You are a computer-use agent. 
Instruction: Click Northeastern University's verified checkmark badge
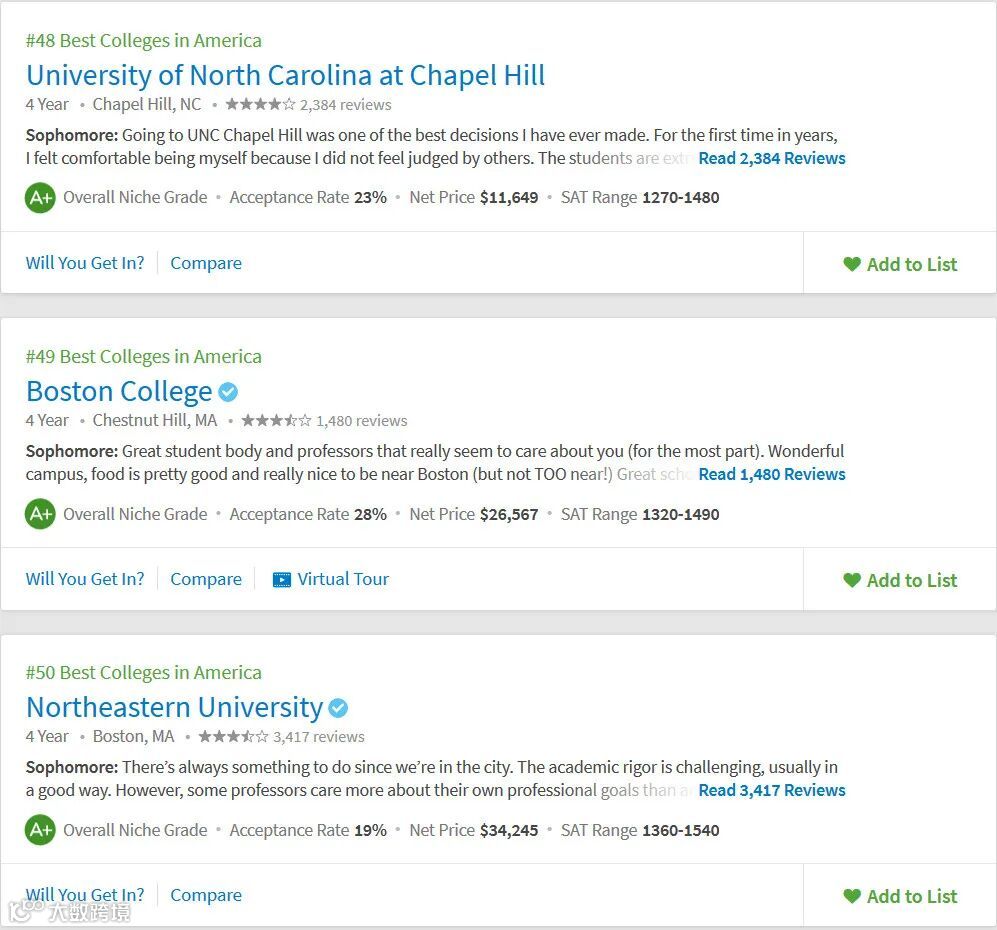tap(338, 708)
